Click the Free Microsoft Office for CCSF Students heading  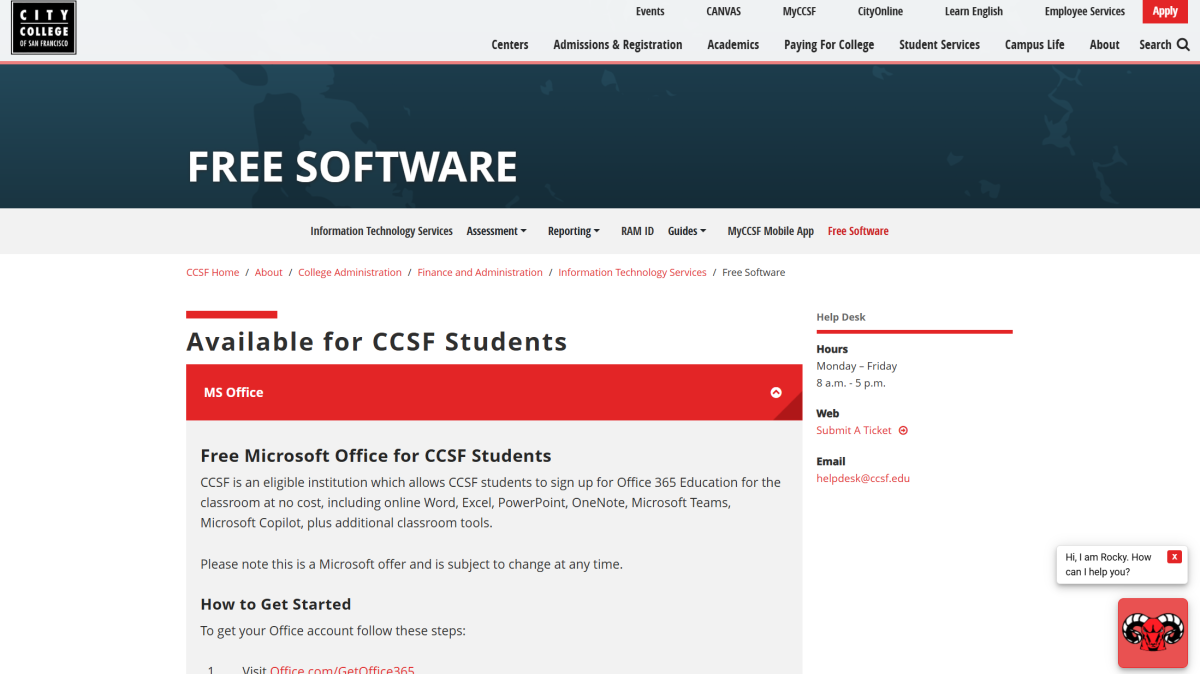click(x=376, y=456)
